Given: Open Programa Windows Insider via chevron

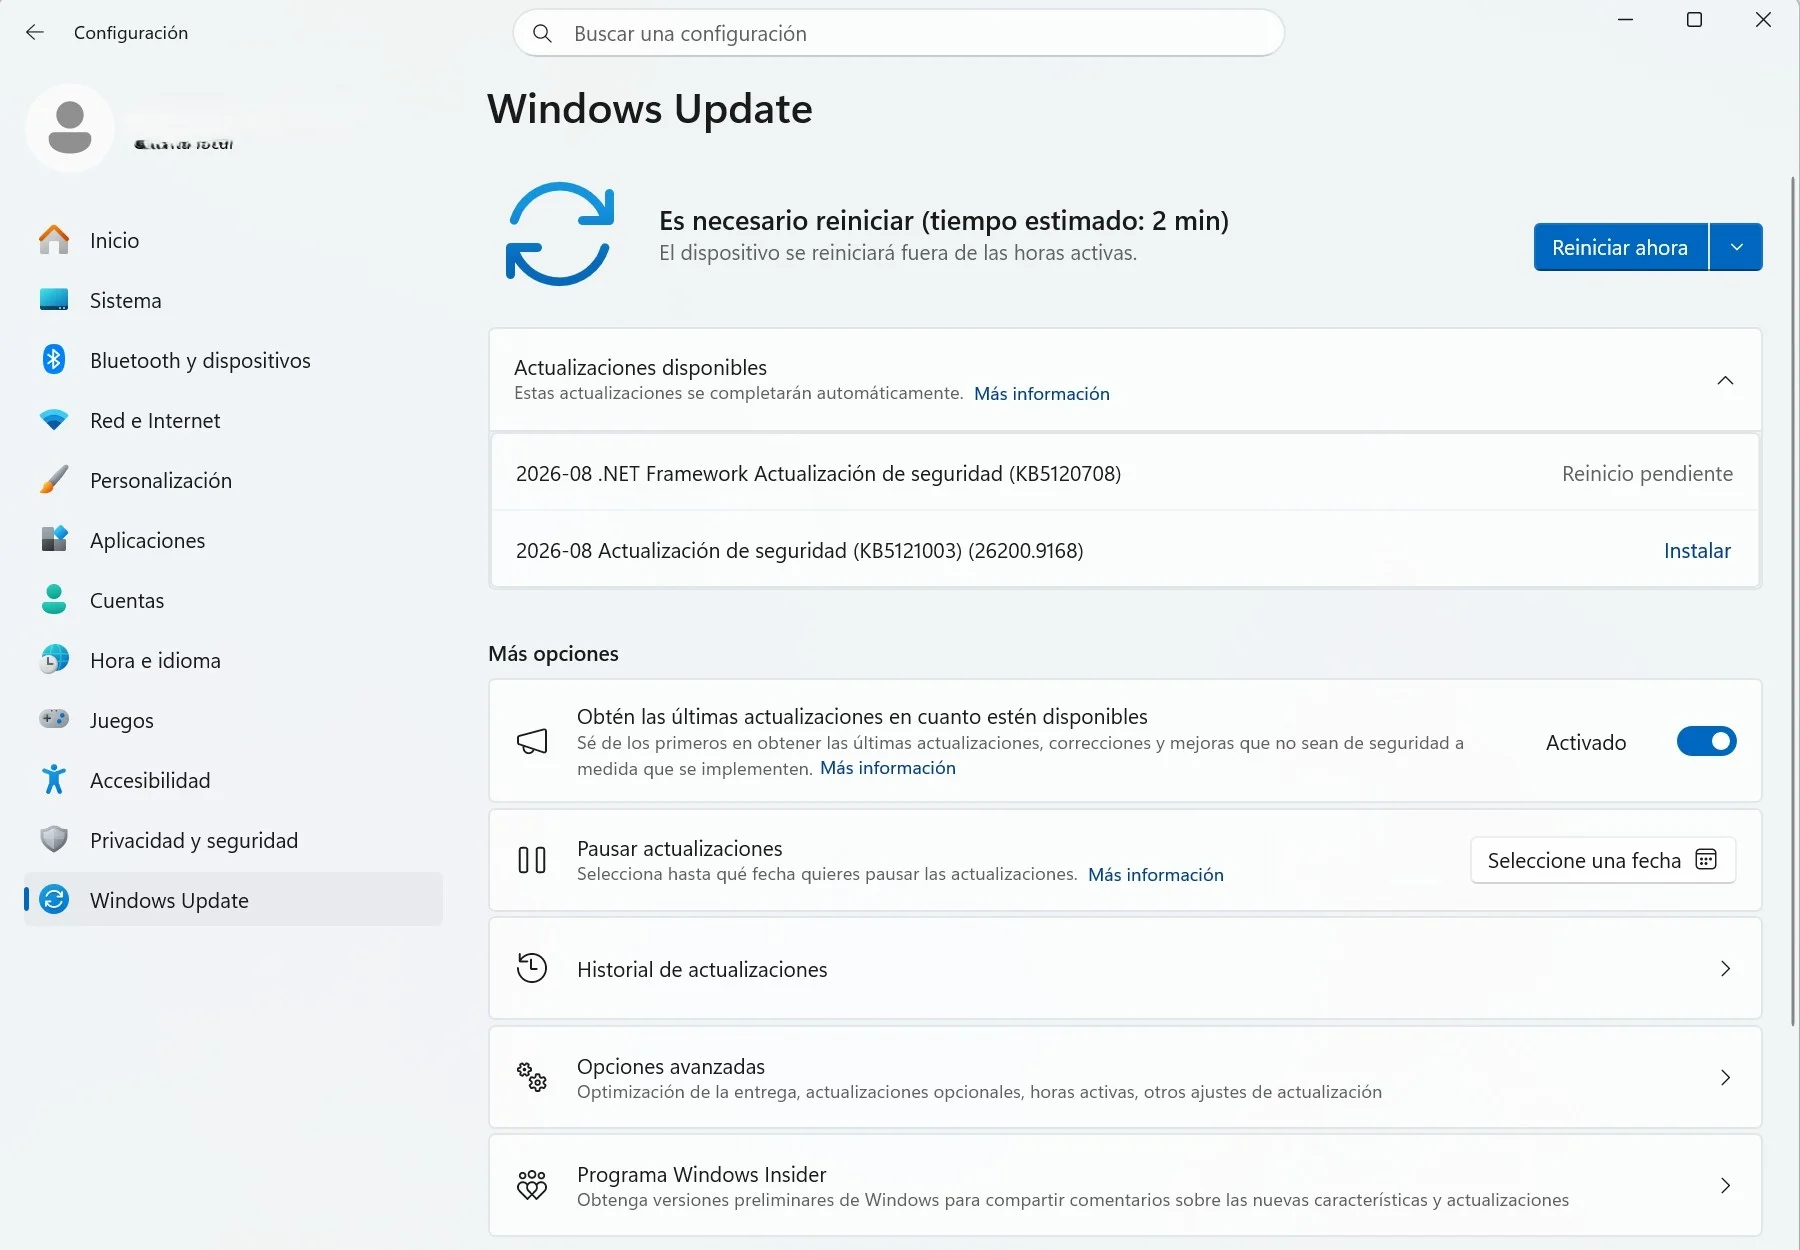Looking at the screenshot, I should 1725,1185.
